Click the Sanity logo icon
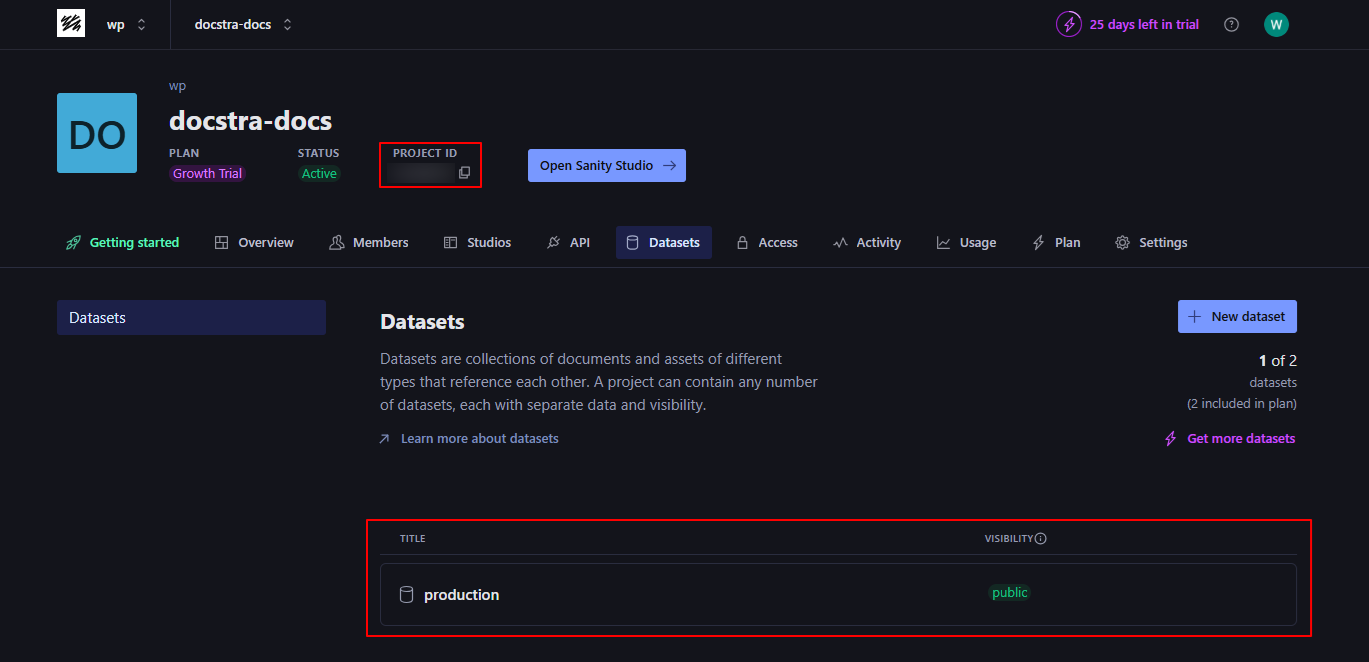This screenshot has width=1369, height=662. coord(71,24)
